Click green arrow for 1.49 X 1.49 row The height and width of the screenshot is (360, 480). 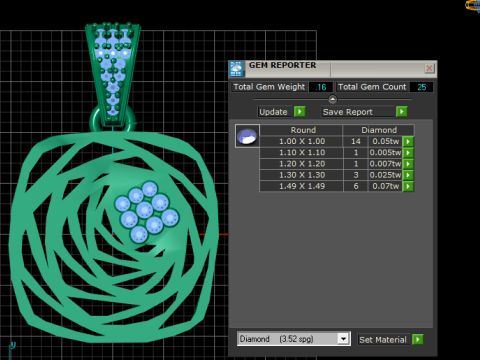pos(408,186)
